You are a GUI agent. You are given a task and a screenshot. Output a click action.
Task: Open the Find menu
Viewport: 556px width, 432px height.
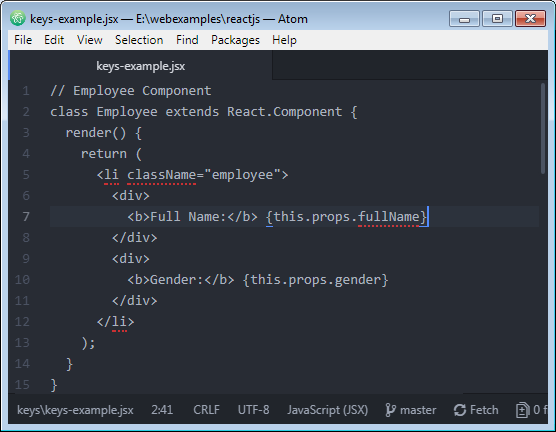coord(187,40)
